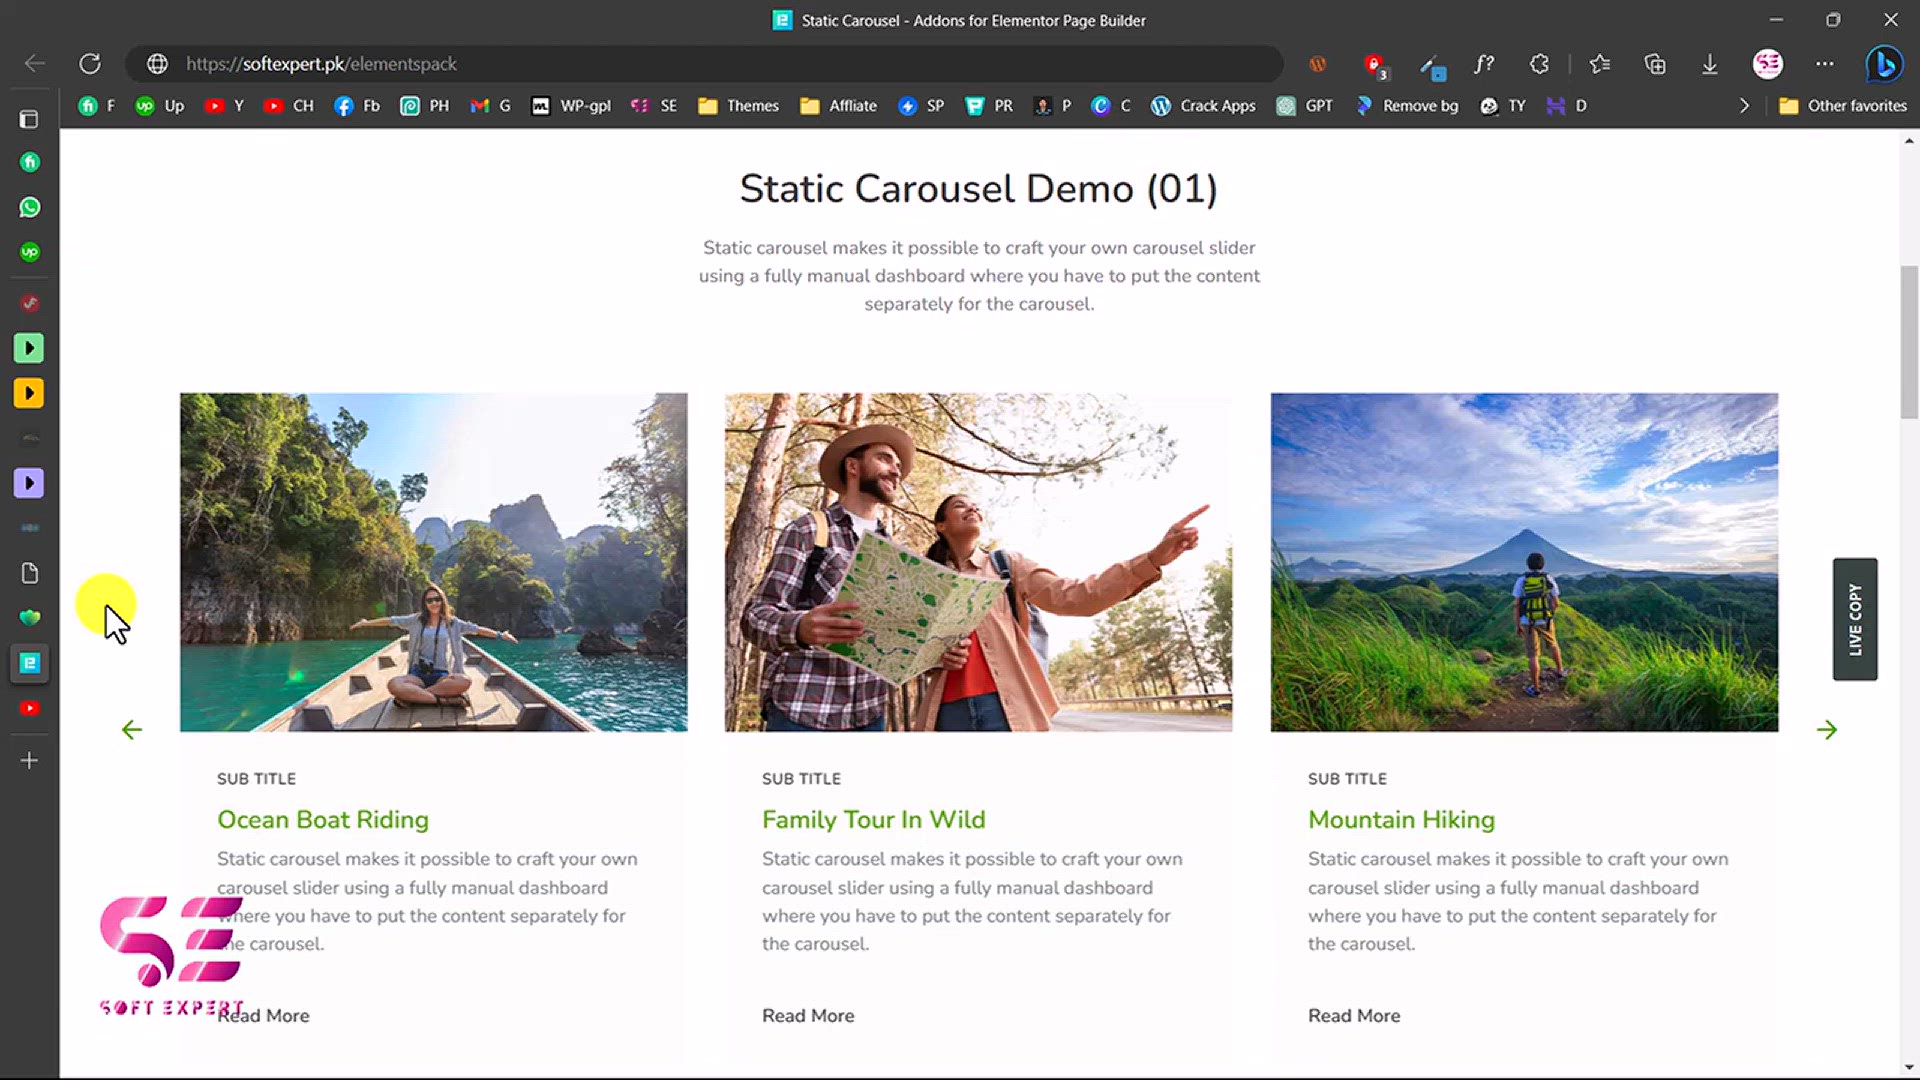Open the PR bookmark
Viewport: 1920px width, 1080px height.
(989, 106)
